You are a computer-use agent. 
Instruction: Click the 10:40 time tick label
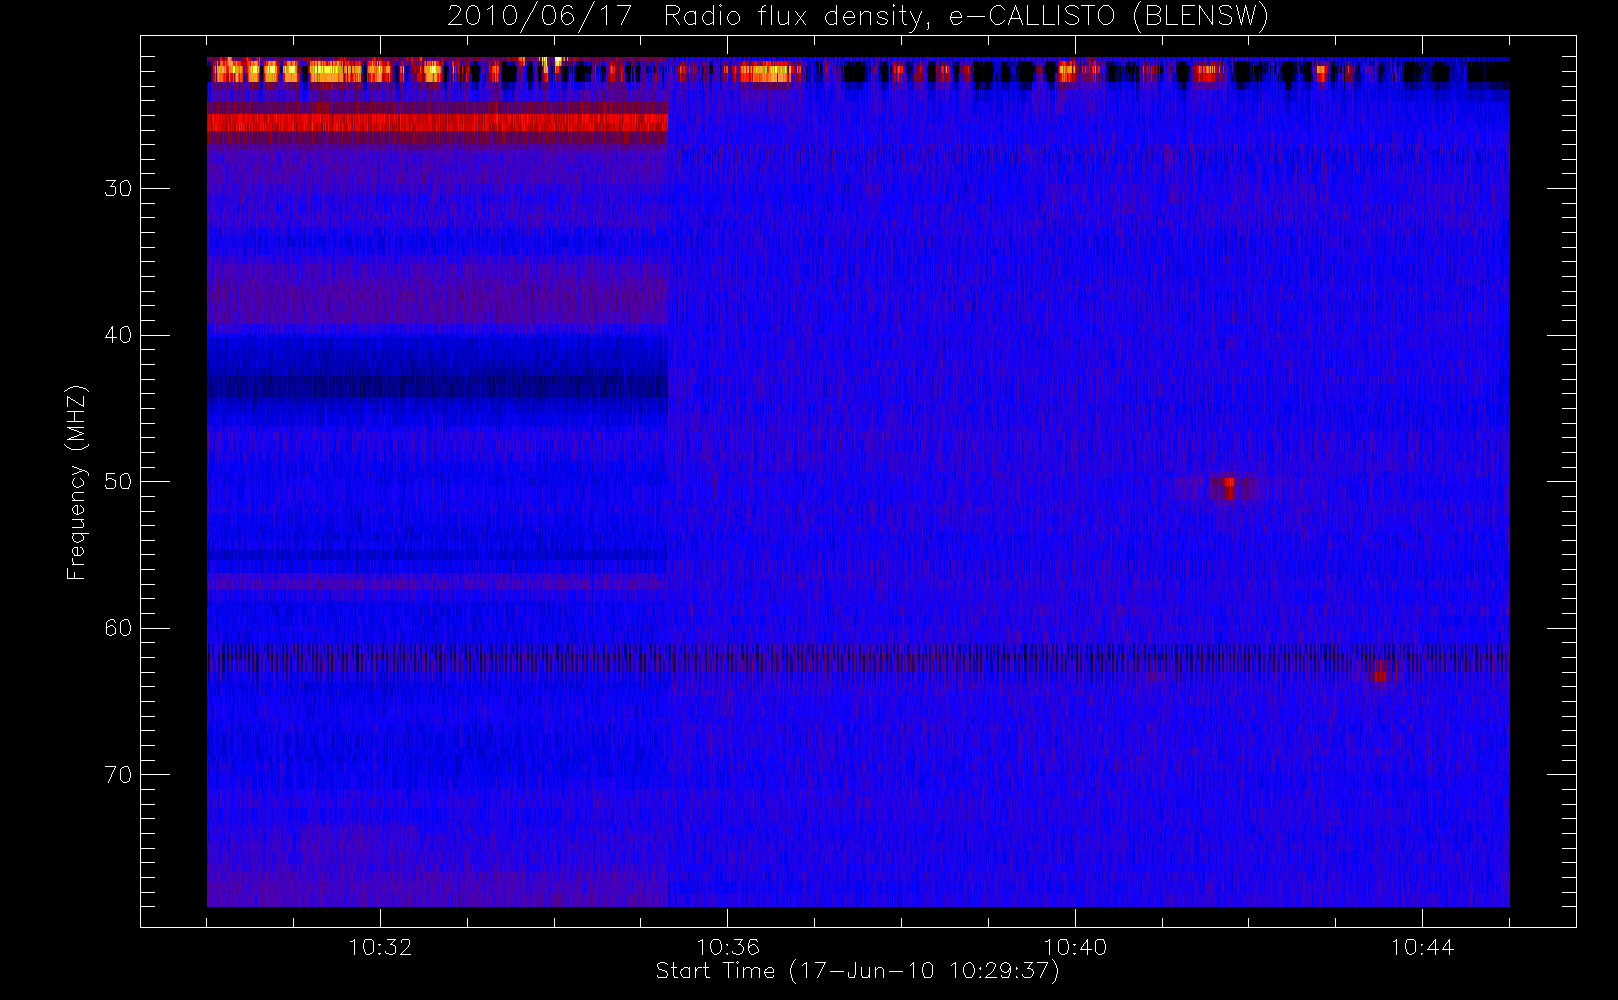click(x=1075, y=947)
